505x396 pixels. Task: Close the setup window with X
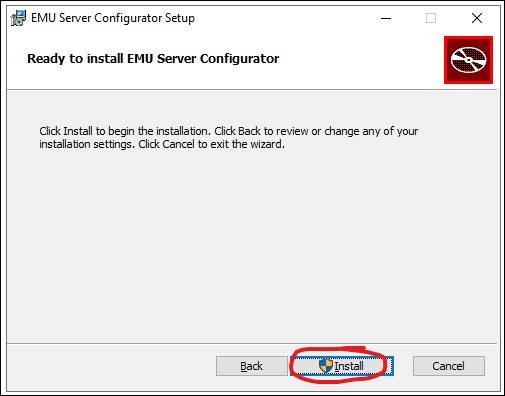coord(477,18)
